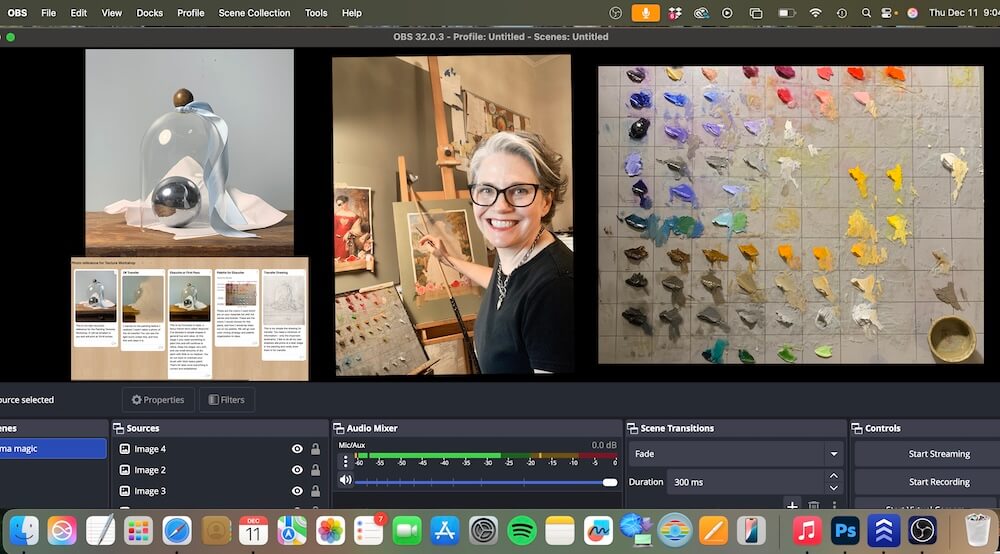Open the Fade transition dropdown

(735, 453)
